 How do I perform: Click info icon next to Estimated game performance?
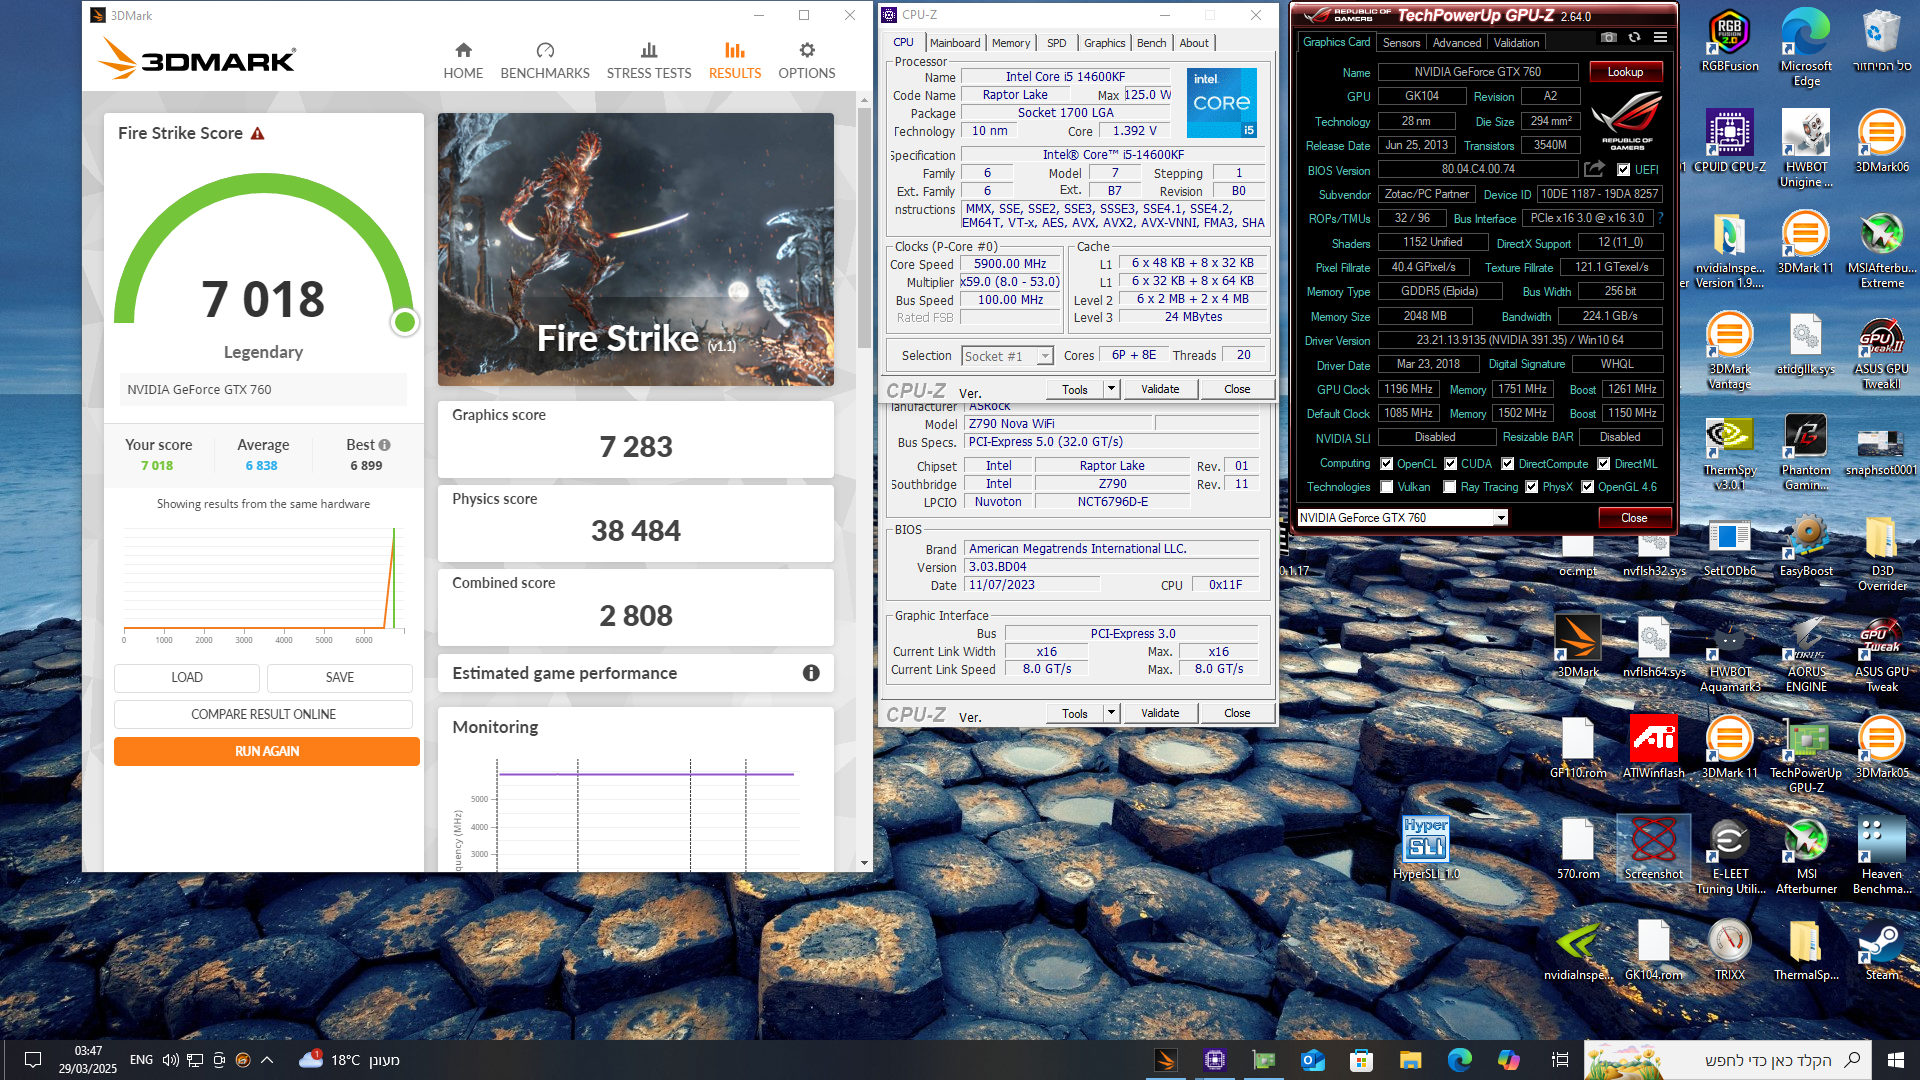811,673
